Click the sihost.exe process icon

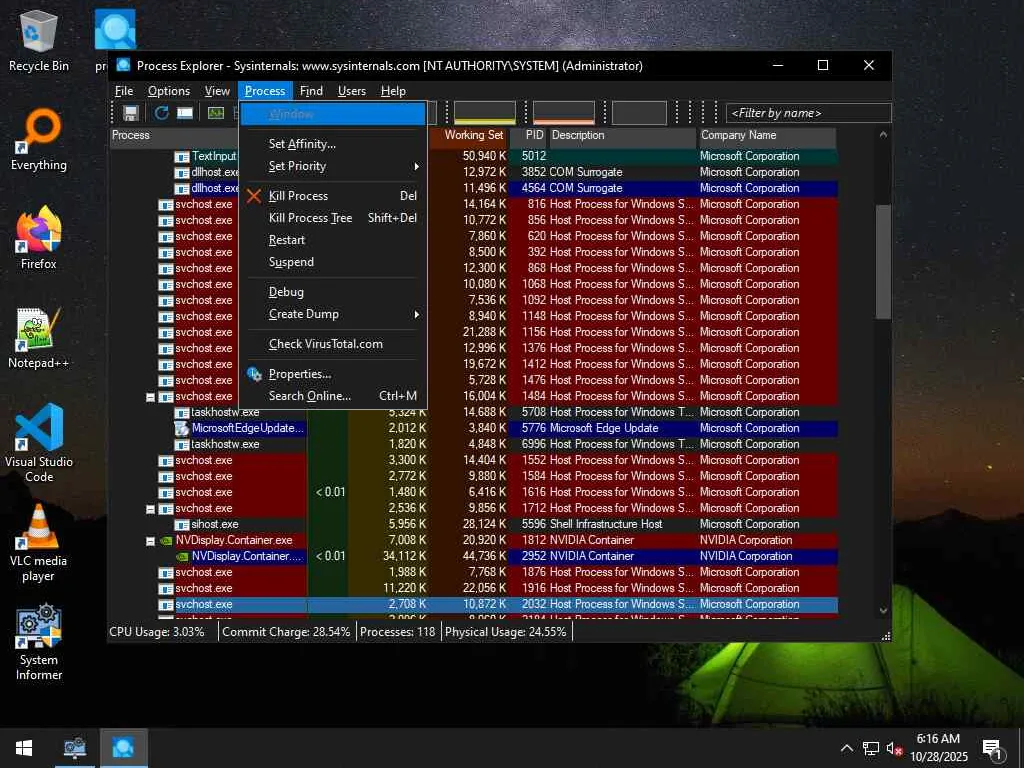tap(182, 524)
